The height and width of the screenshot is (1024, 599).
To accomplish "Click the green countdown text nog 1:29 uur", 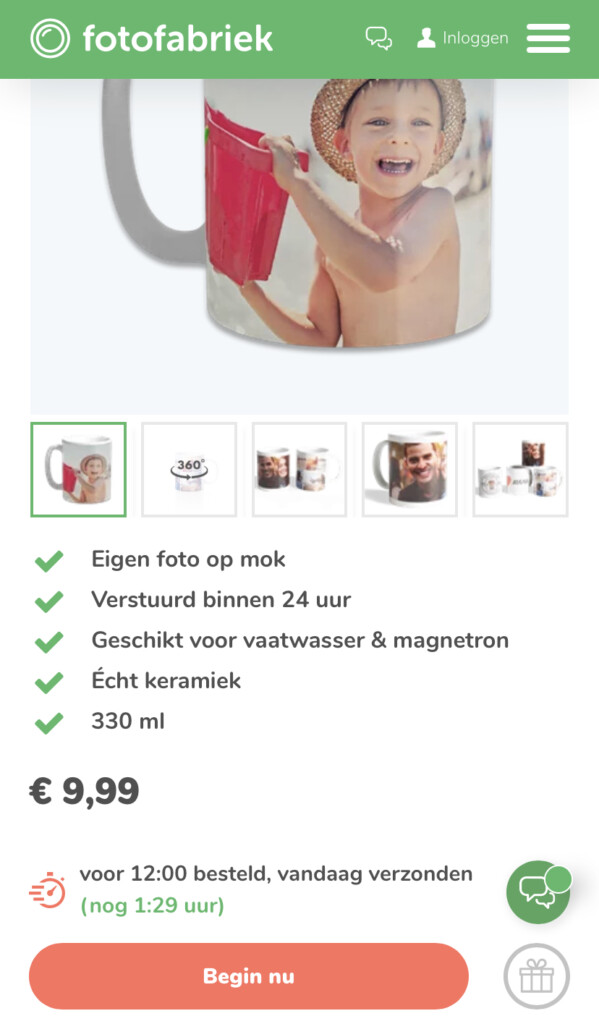I will [152, 906].
